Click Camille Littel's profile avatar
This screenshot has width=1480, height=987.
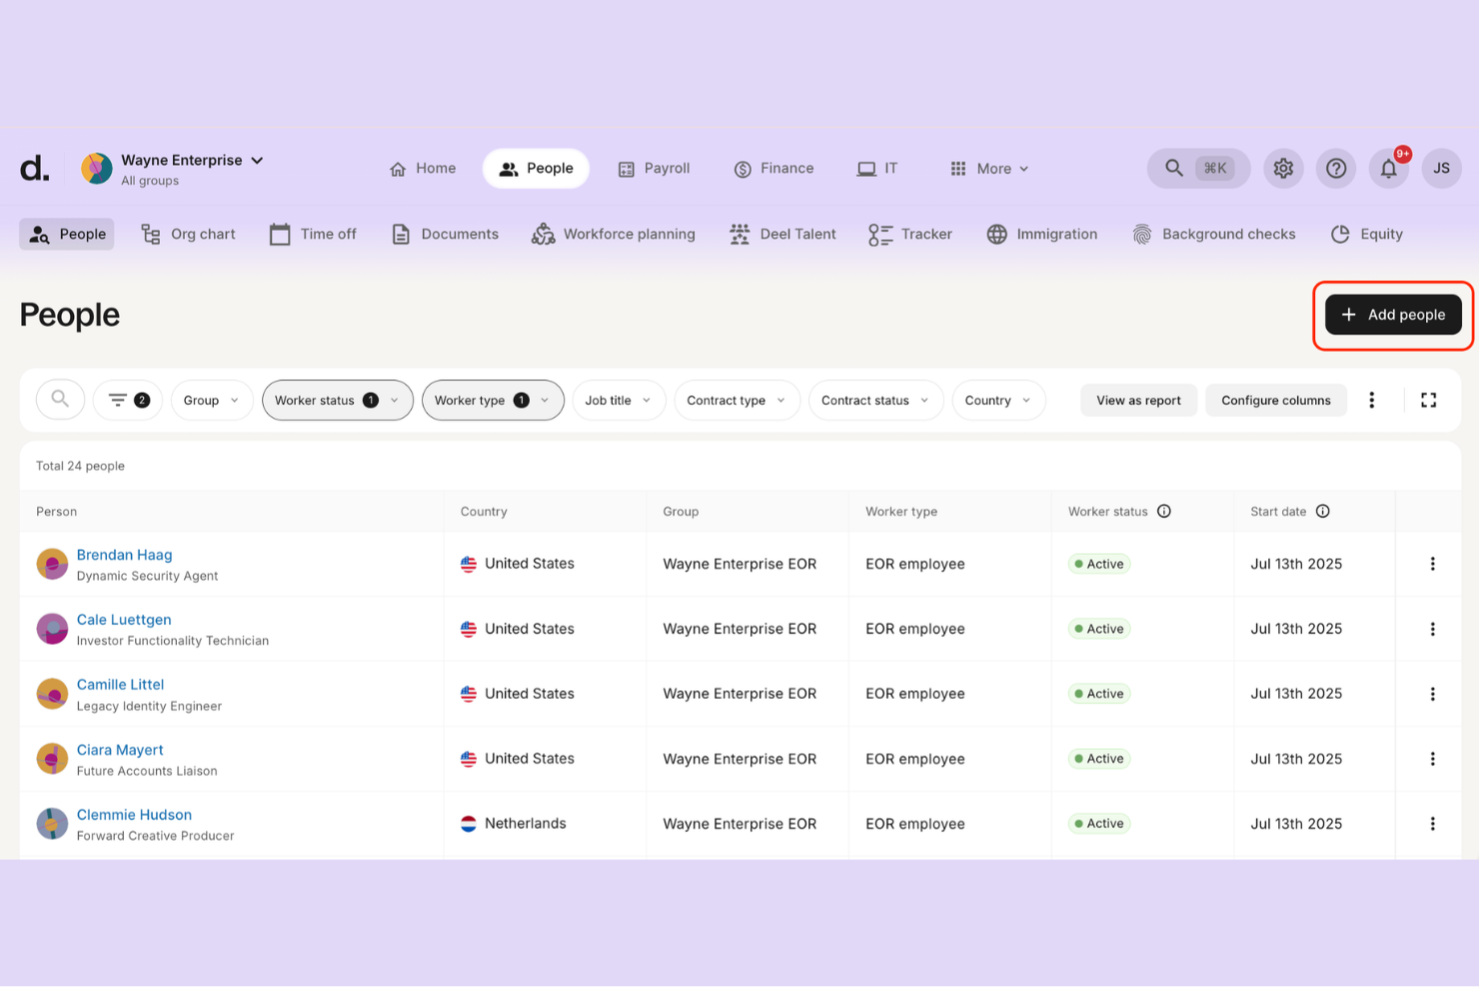tap(52, 693)
